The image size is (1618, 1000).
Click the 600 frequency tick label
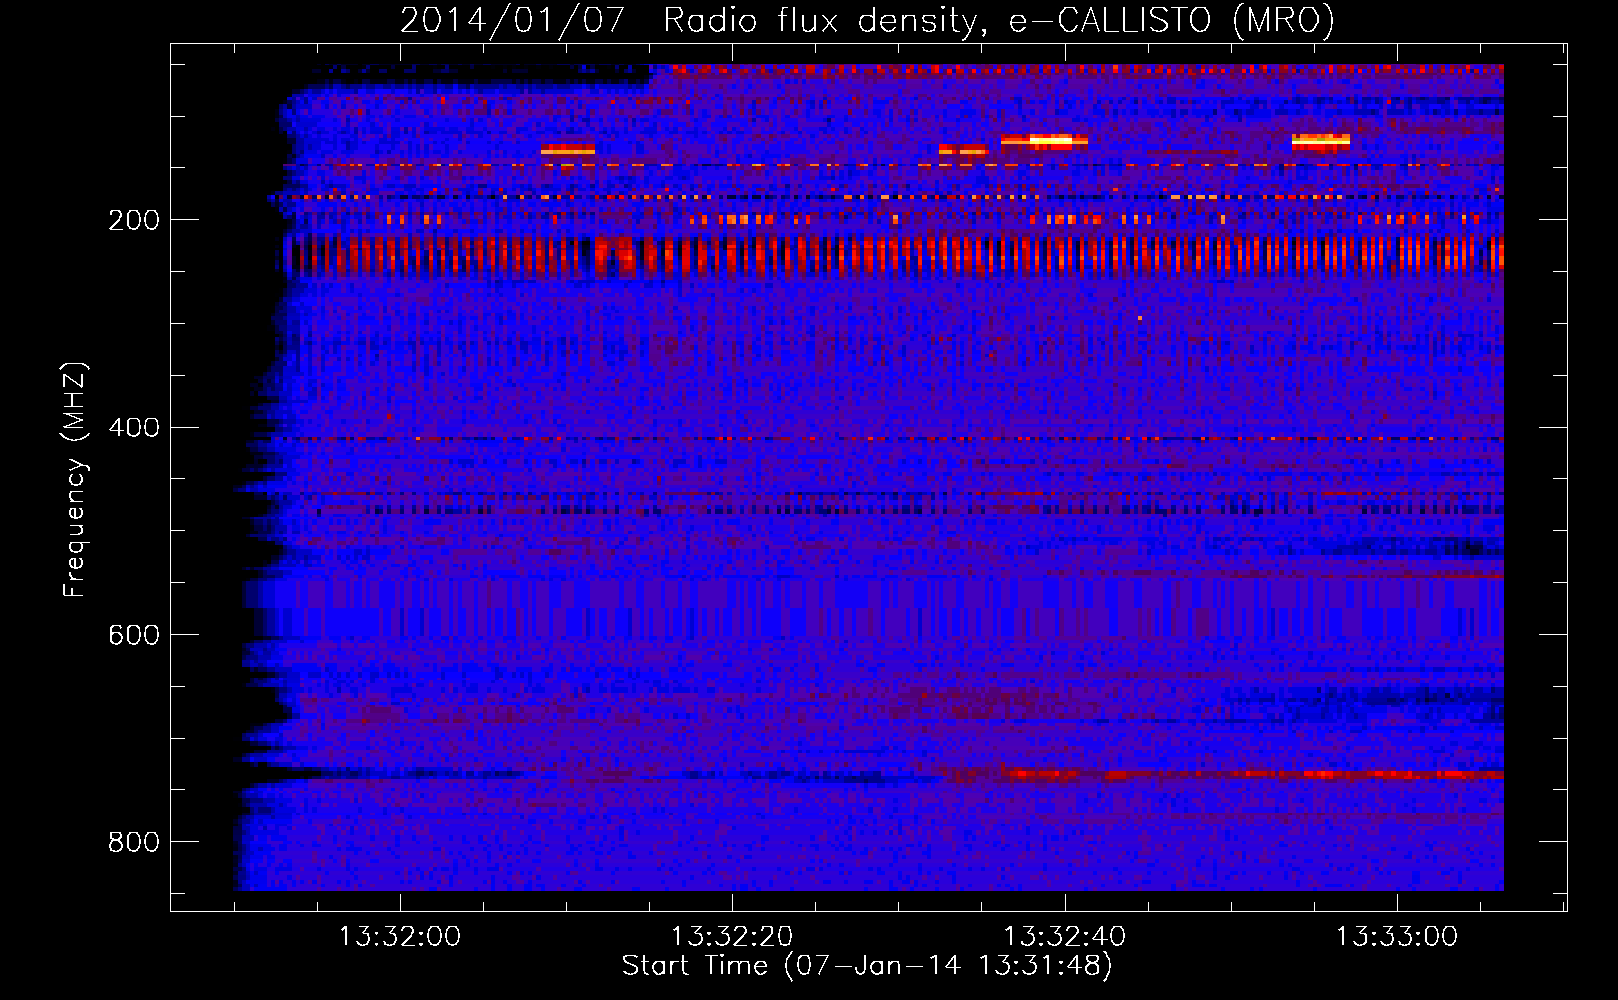coord(134,636)
